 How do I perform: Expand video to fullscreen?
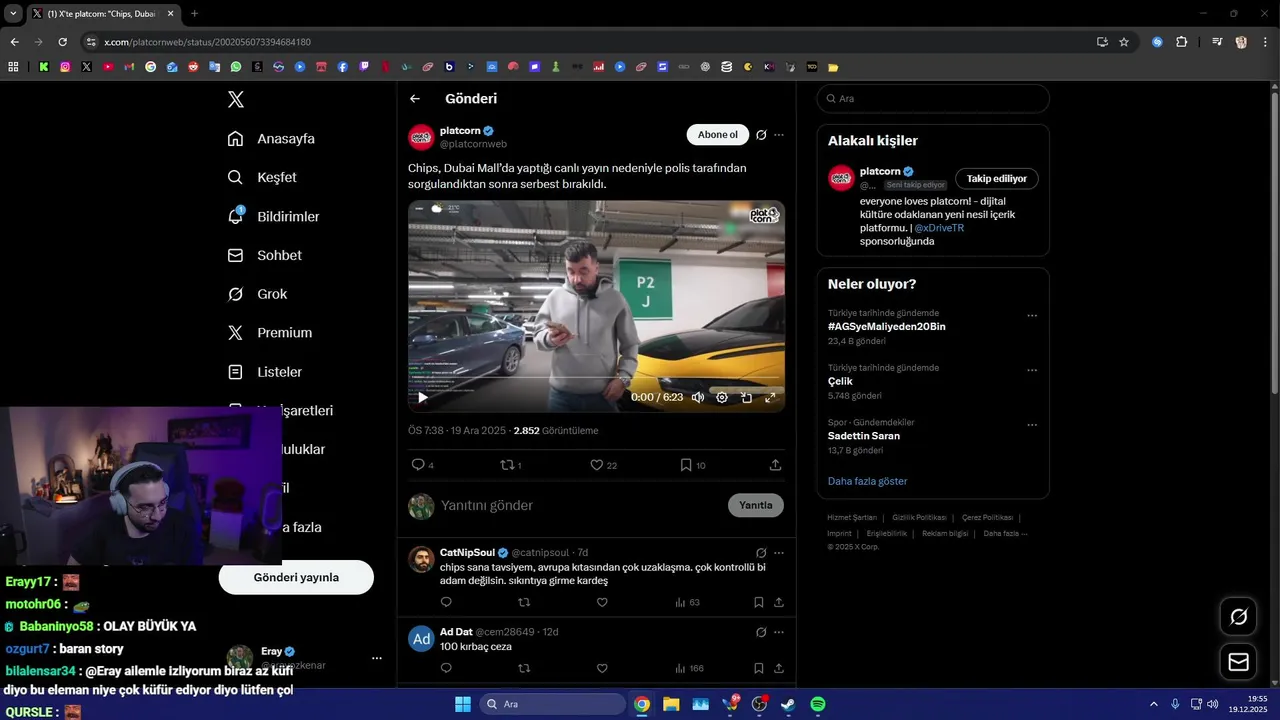click(770, 397)
